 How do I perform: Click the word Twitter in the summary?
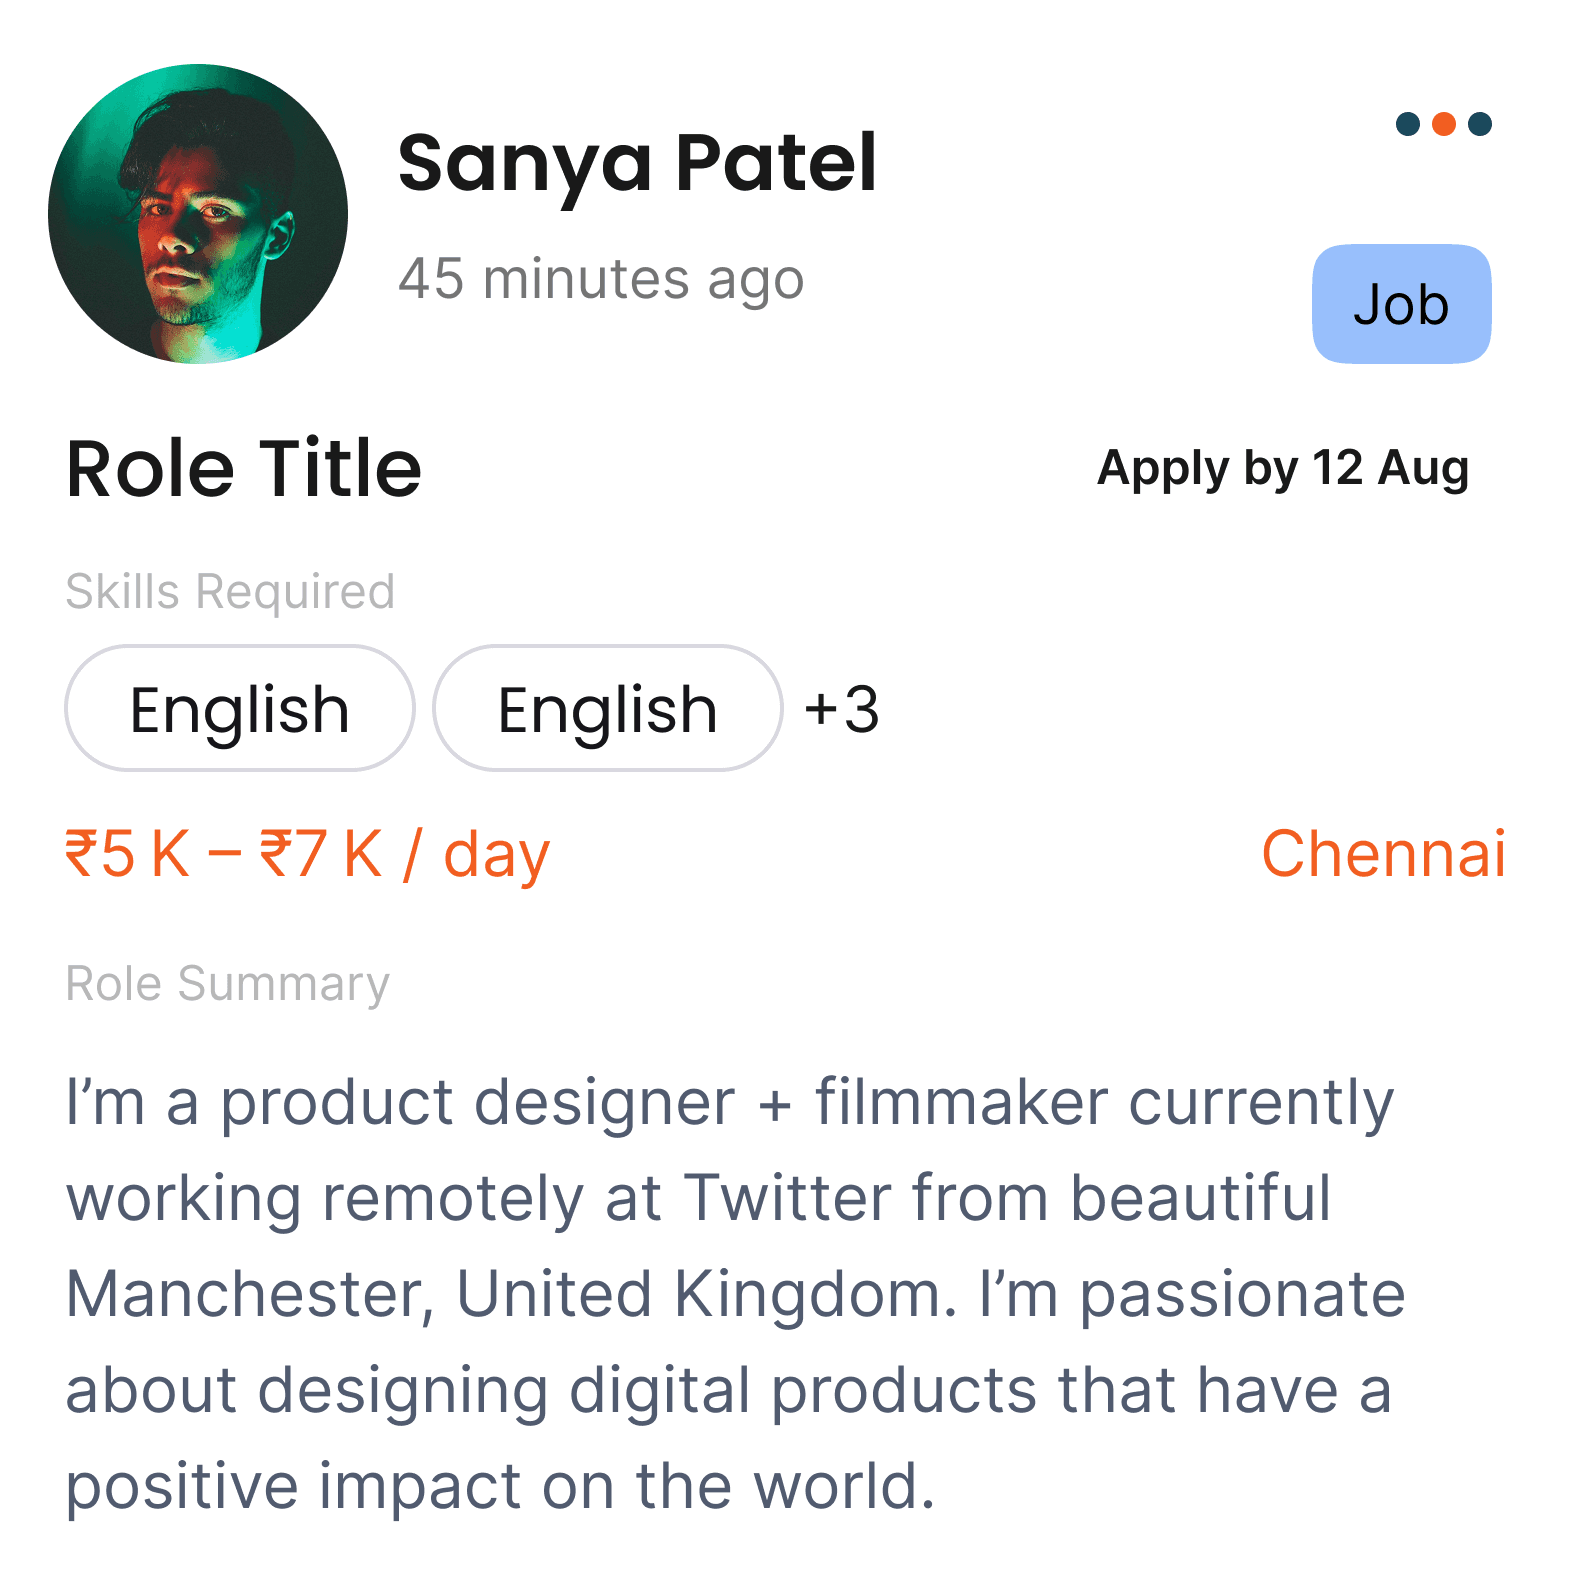point(788,1198)
